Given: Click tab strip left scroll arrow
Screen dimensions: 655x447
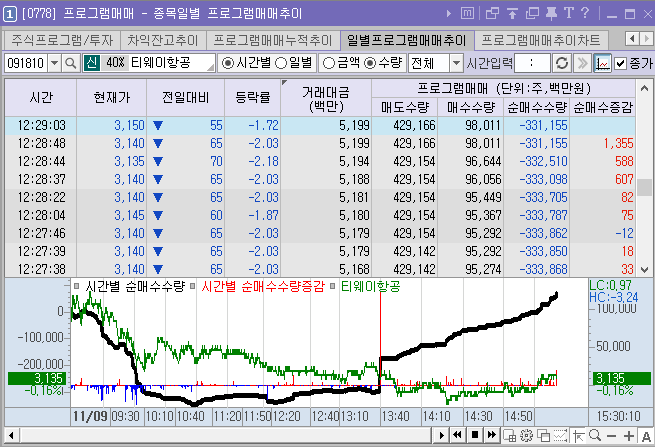Looking at the screenshot, I should [x=632, y=39].
